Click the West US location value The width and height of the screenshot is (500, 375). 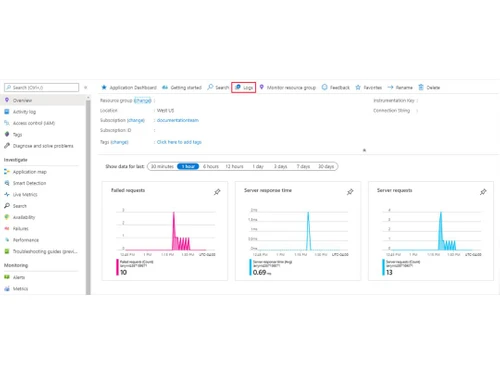(165, 110)
